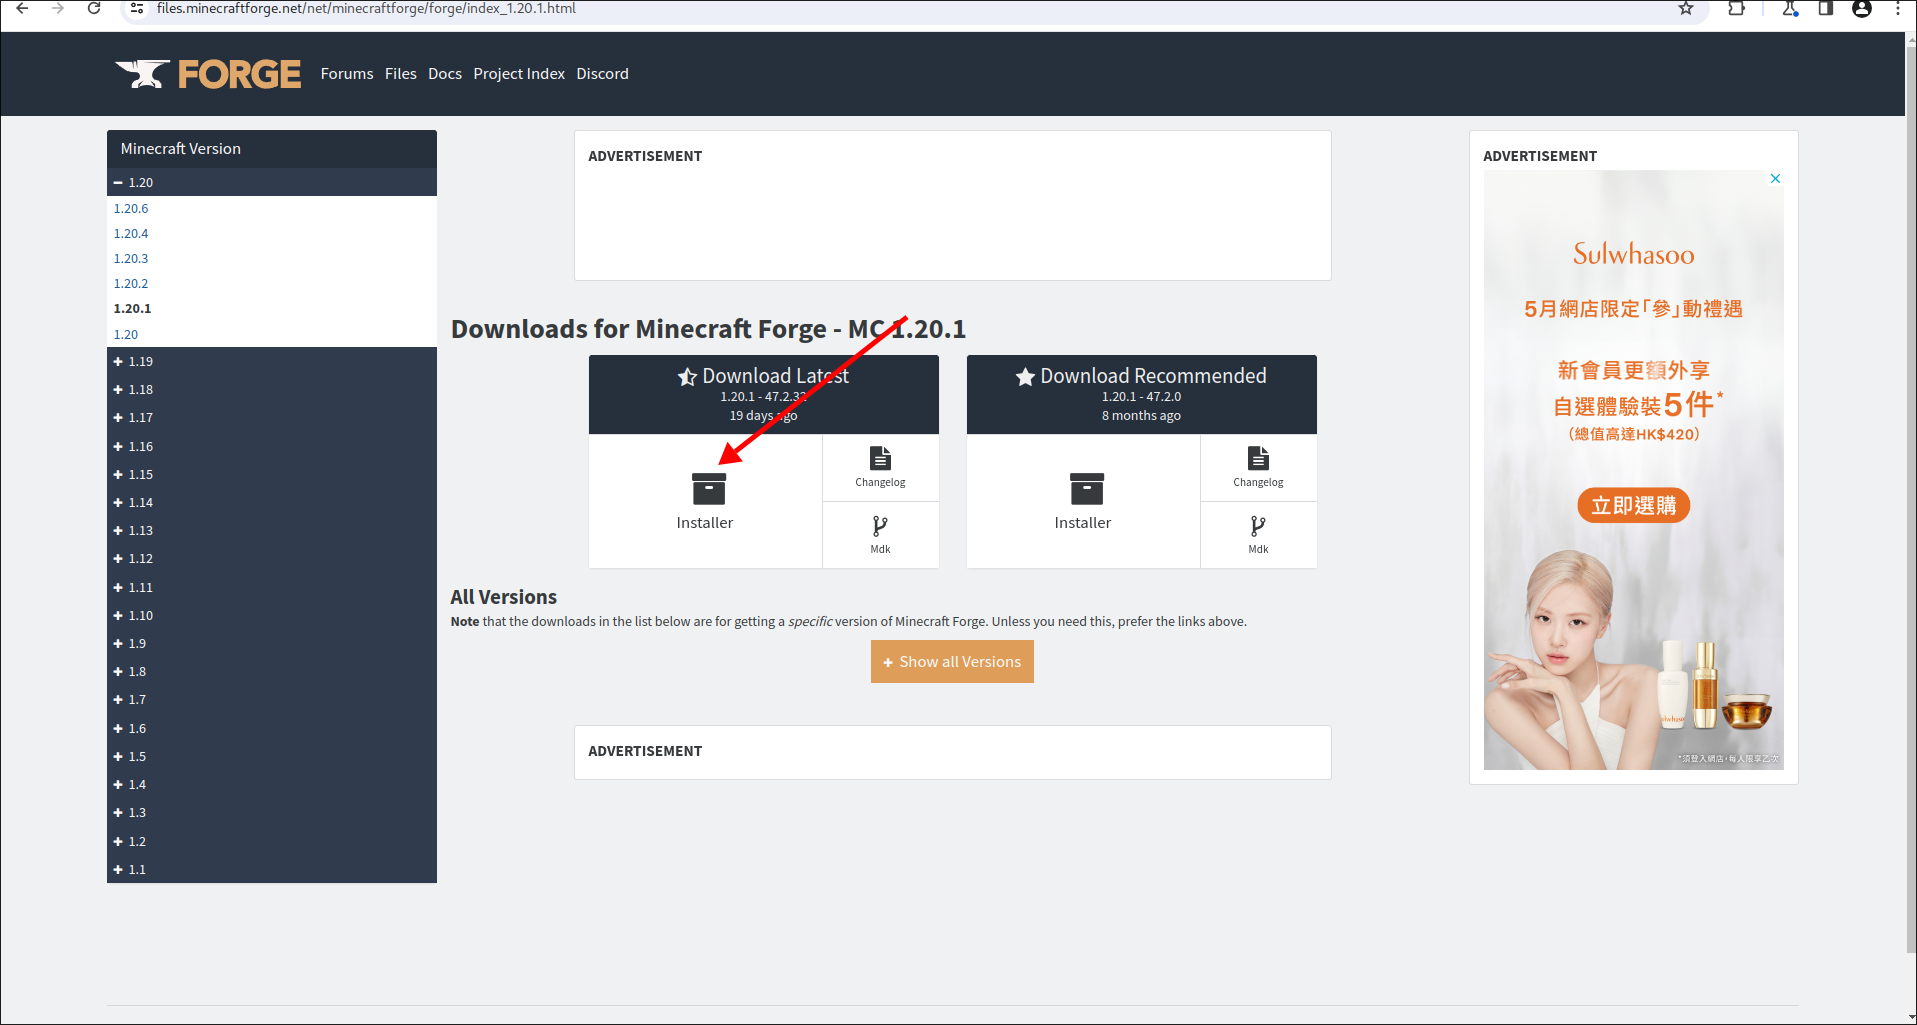Open Changelog under Download Latest
The height and width of the screenshot is (1025, 1917).
880,467
